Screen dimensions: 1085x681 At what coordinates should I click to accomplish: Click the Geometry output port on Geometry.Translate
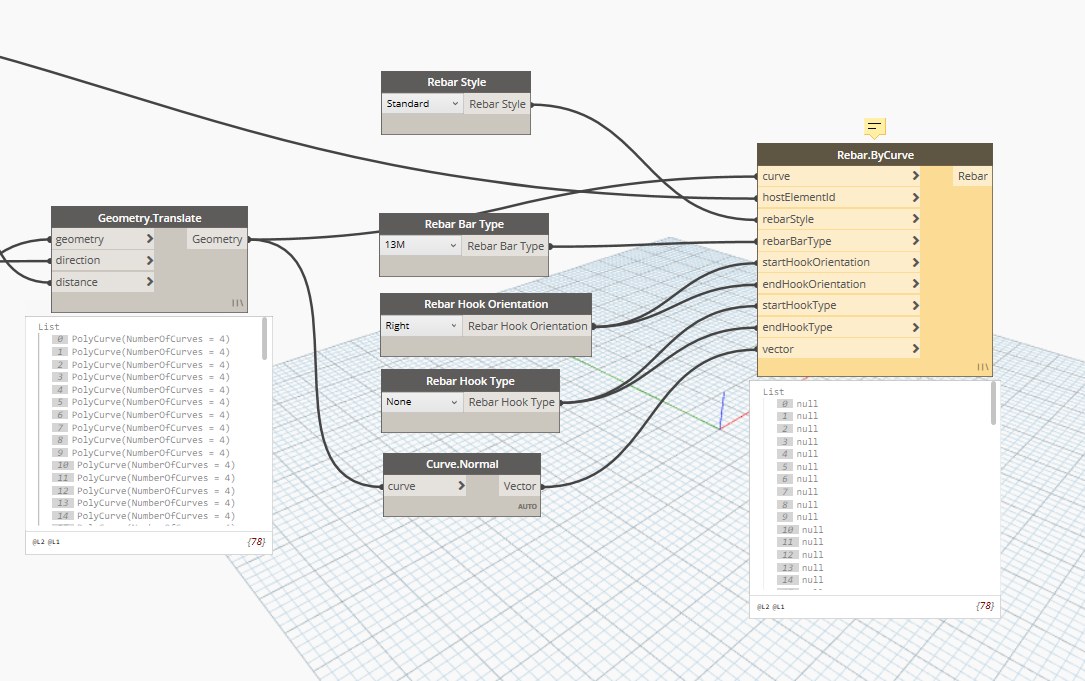pos(217,239)
